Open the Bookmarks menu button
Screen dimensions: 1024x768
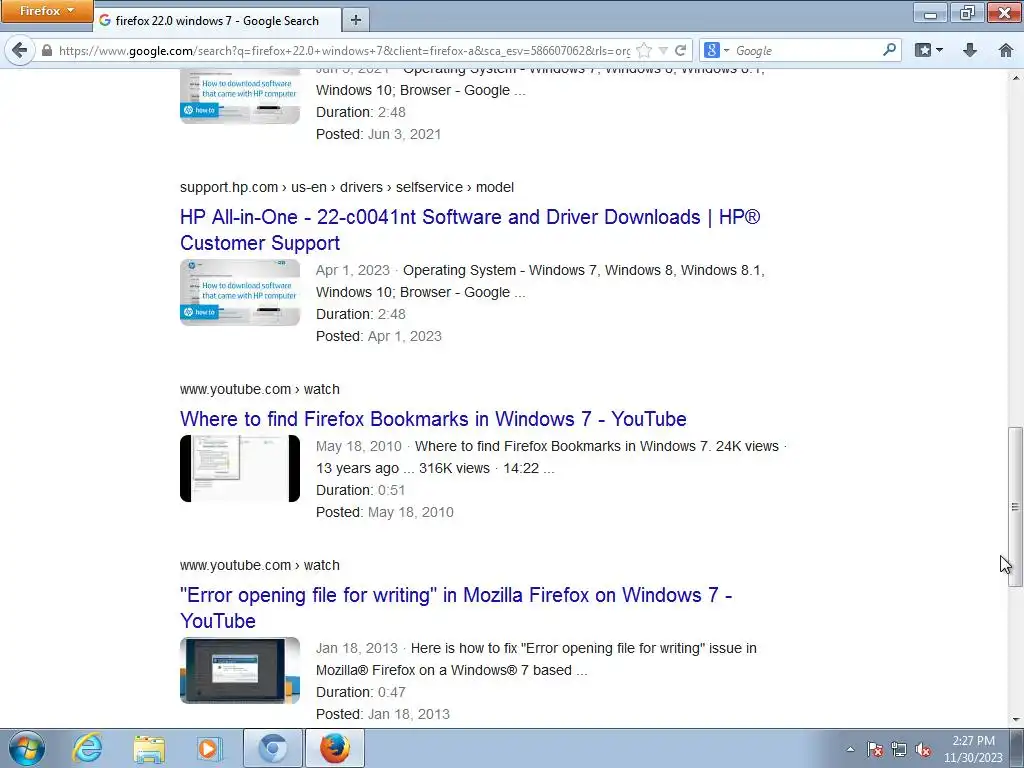pyautogui.click(x=929, y=50)
